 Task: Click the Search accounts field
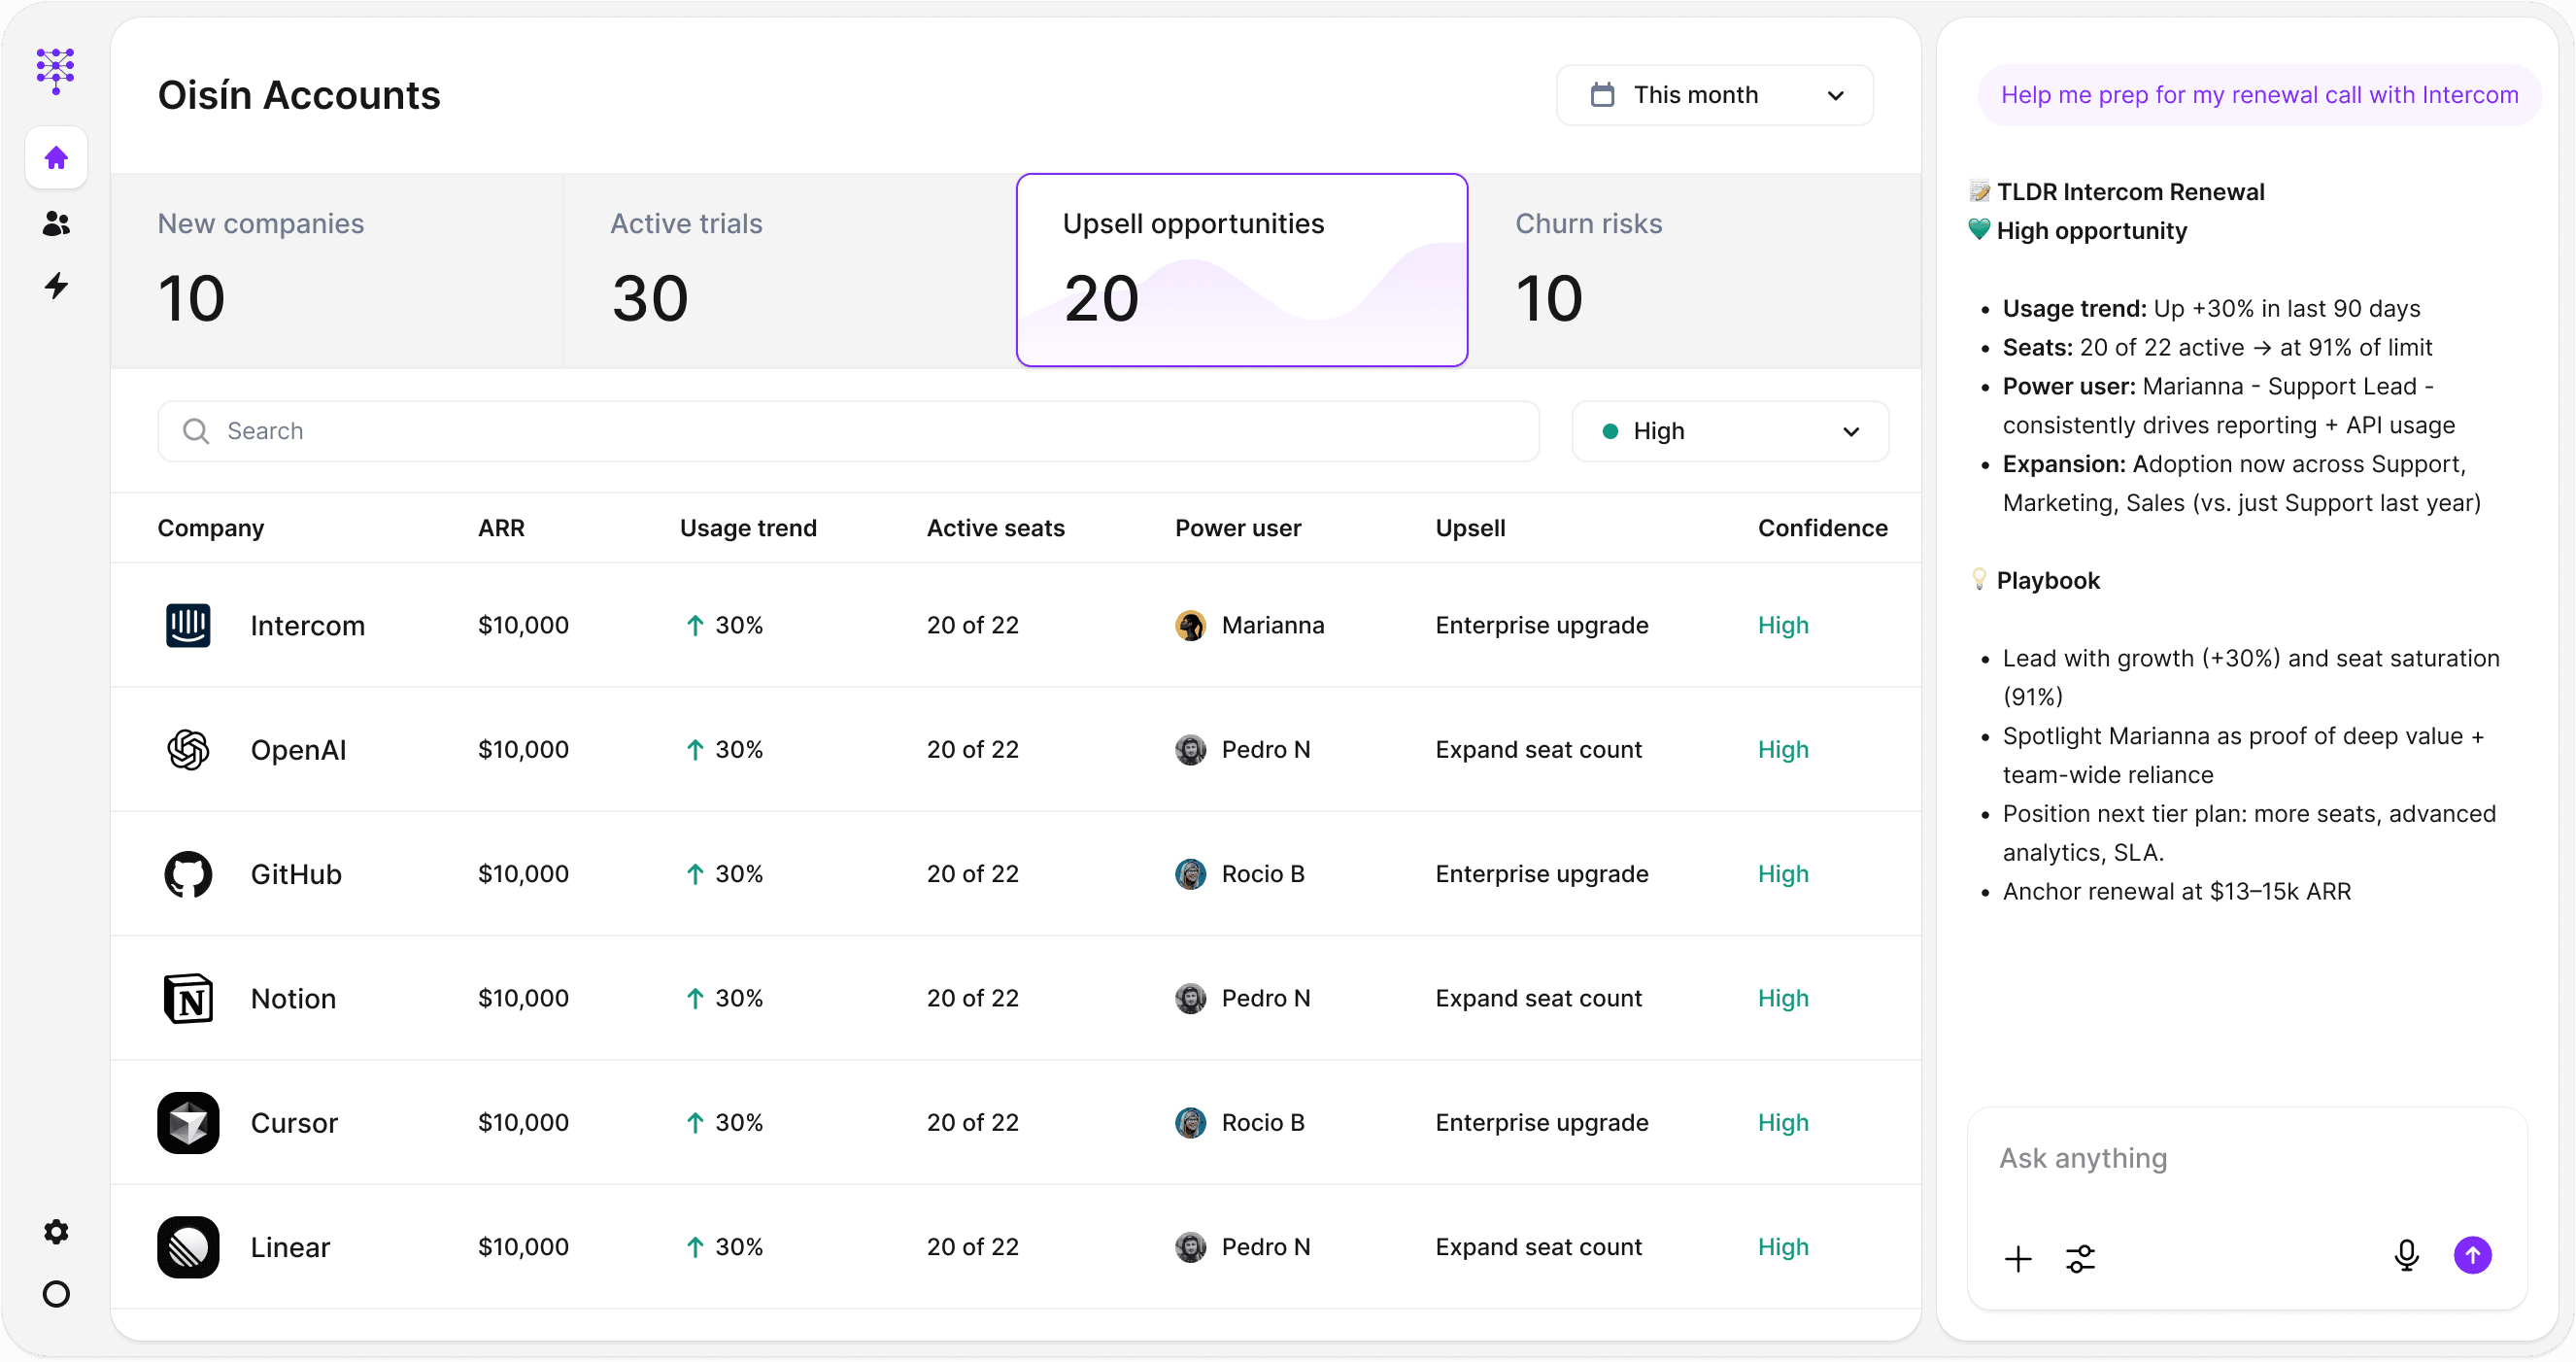pos(848,431)
